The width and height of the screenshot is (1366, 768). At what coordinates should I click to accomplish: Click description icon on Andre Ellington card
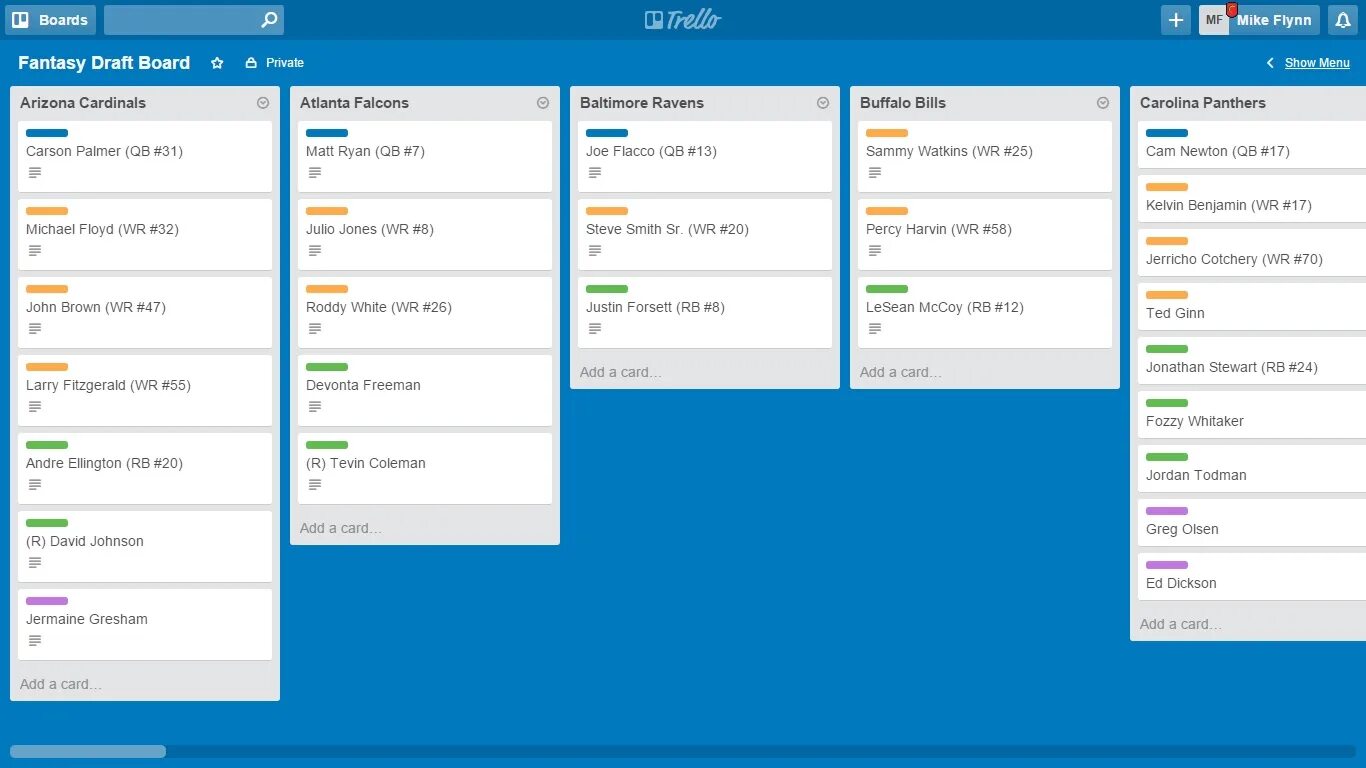click(x=35, y=485)
